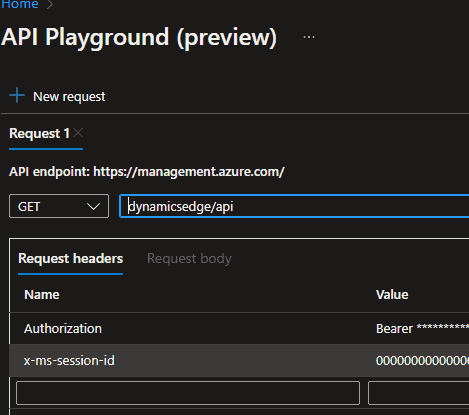Screen dimensions: 469x415
Task: Click the API Playground (preview) title
Action: click(x=139, y=37)
